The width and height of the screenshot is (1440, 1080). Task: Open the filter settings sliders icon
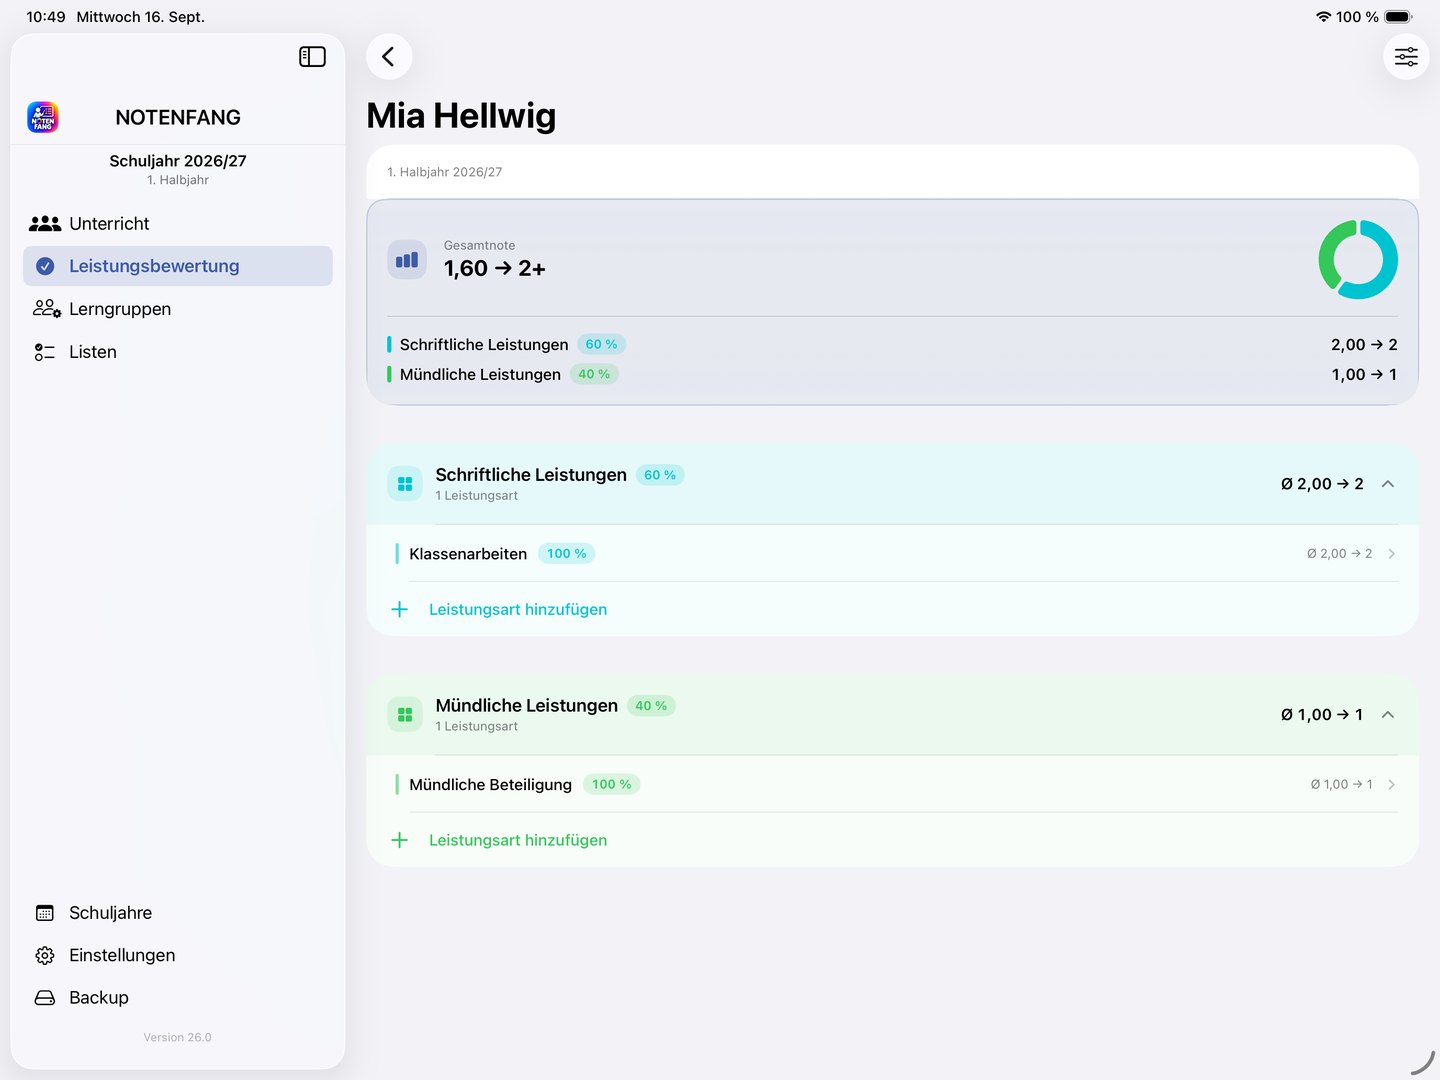coord(1406,57)
